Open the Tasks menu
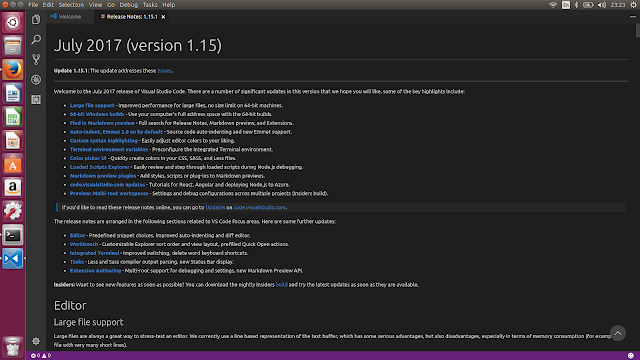 (150, 5)
